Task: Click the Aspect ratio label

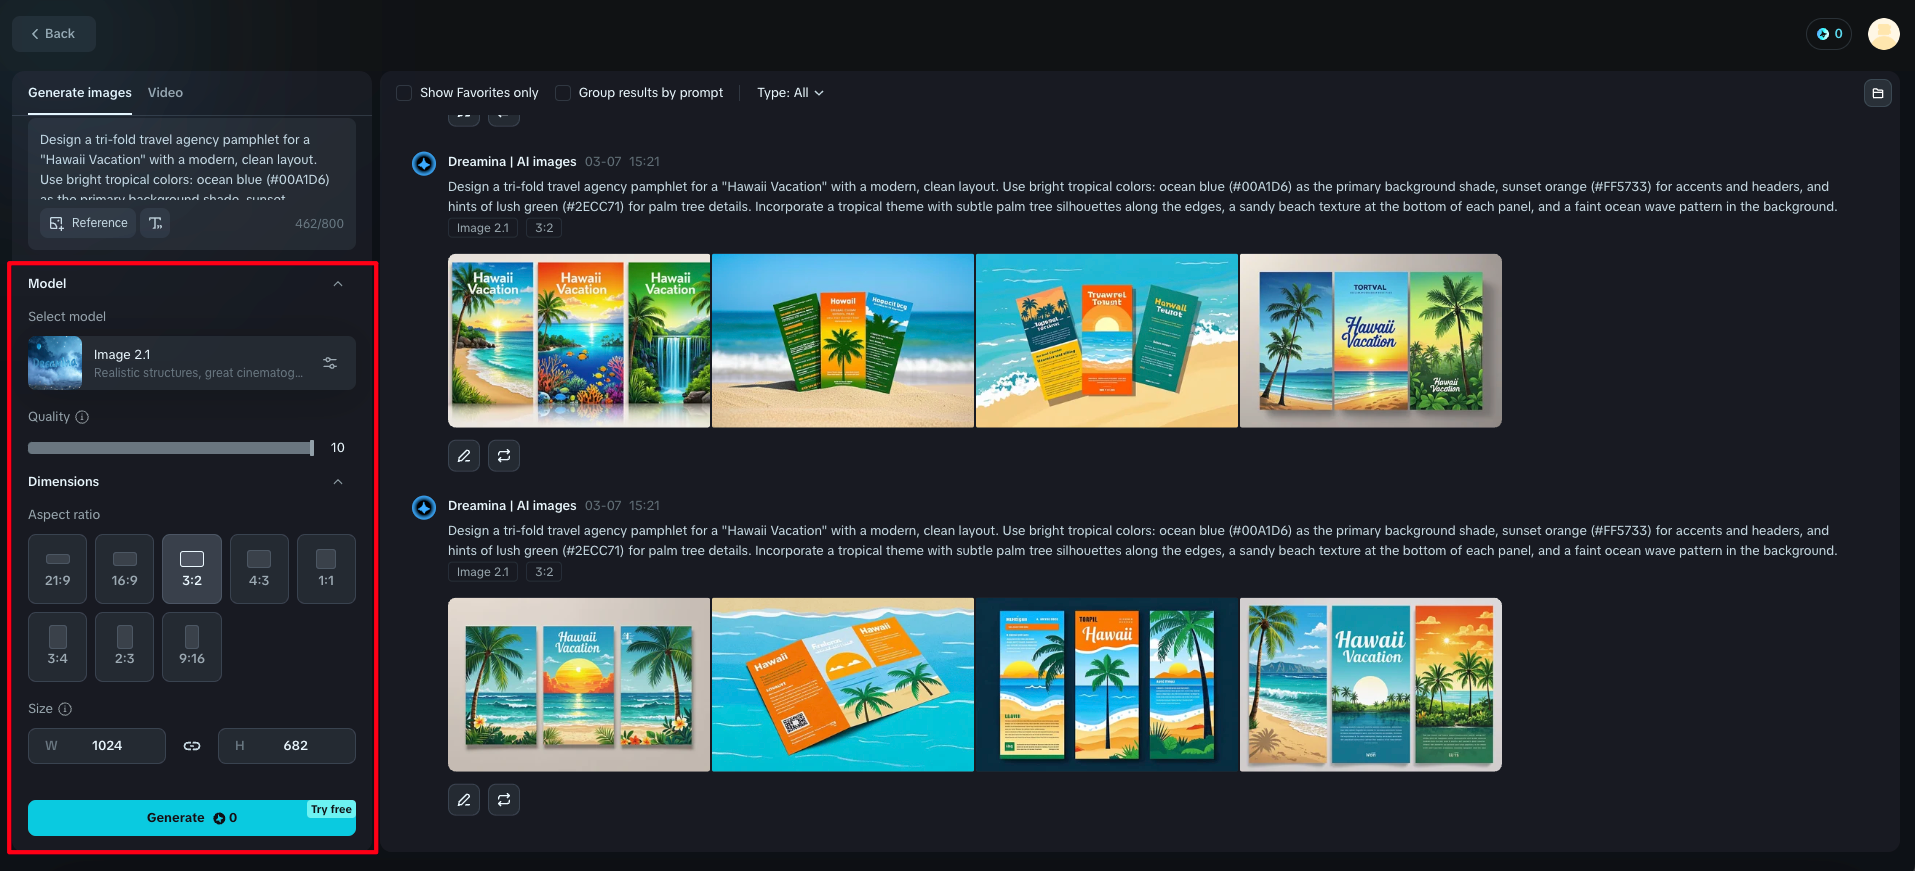Action: point(64,515)
